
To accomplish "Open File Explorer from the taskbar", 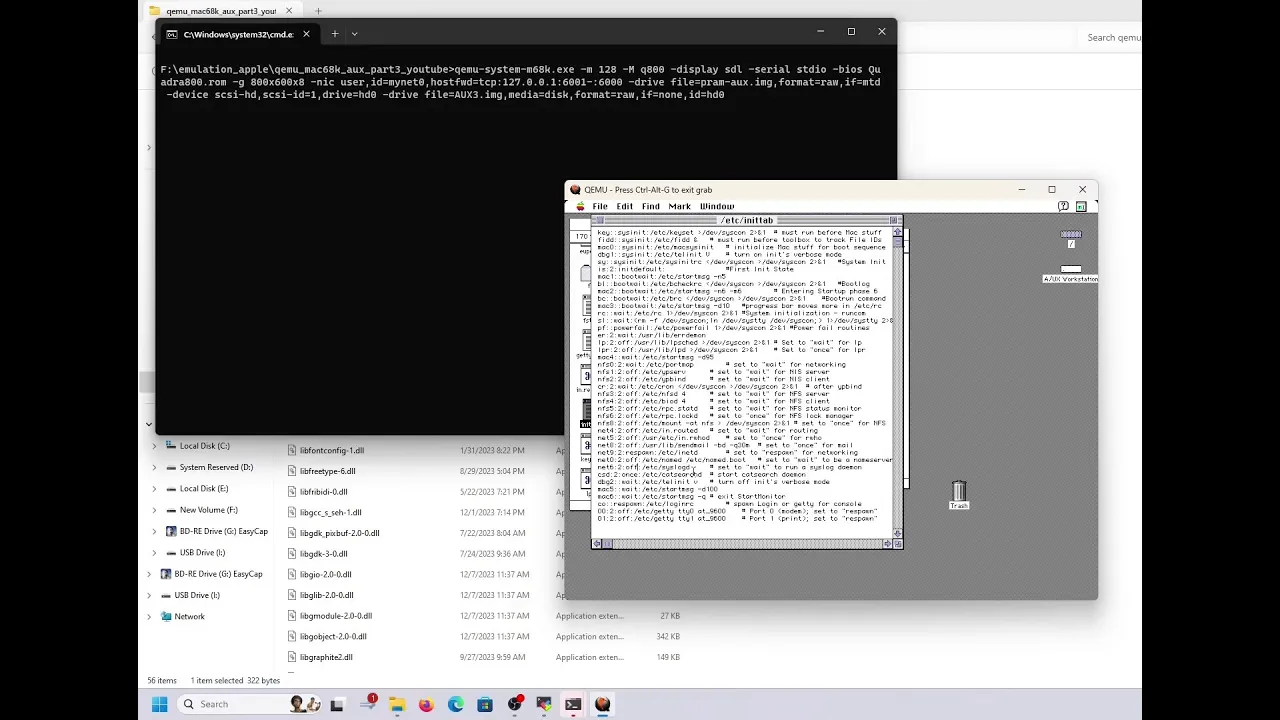I will (397, 704).
